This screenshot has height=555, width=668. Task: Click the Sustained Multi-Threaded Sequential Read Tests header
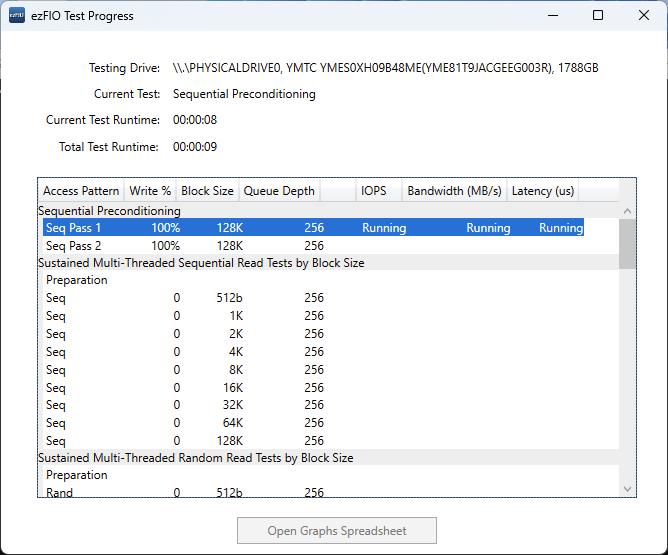pos(328,263)
